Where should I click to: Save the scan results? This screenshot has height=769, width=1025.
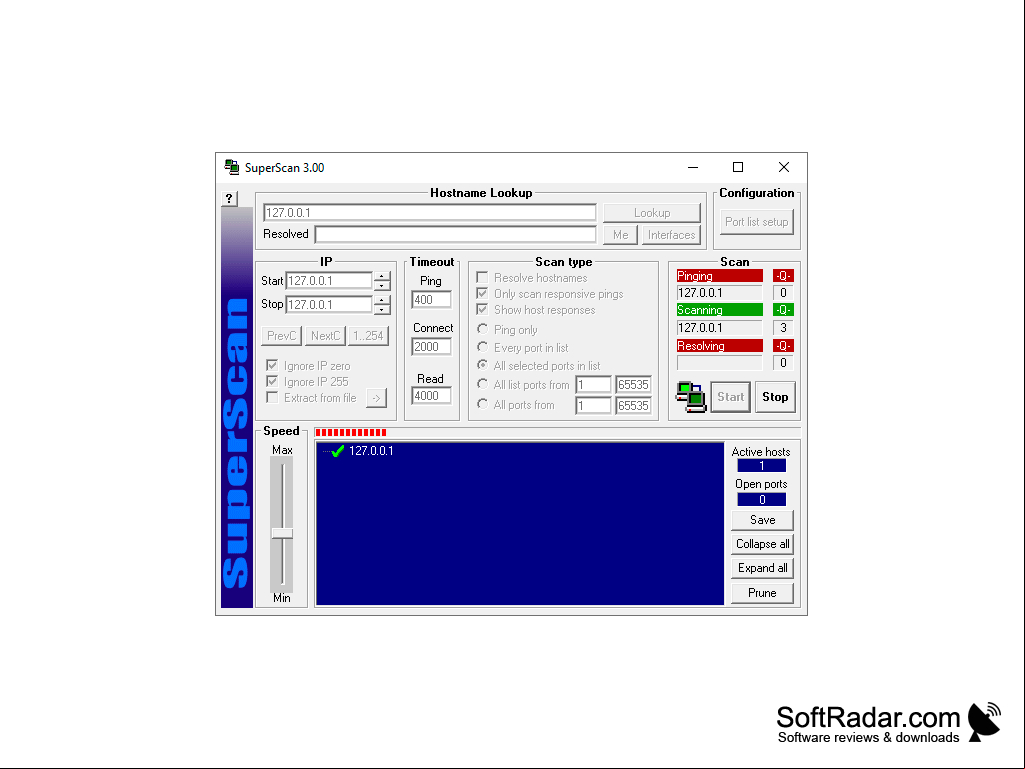(762, 521)
